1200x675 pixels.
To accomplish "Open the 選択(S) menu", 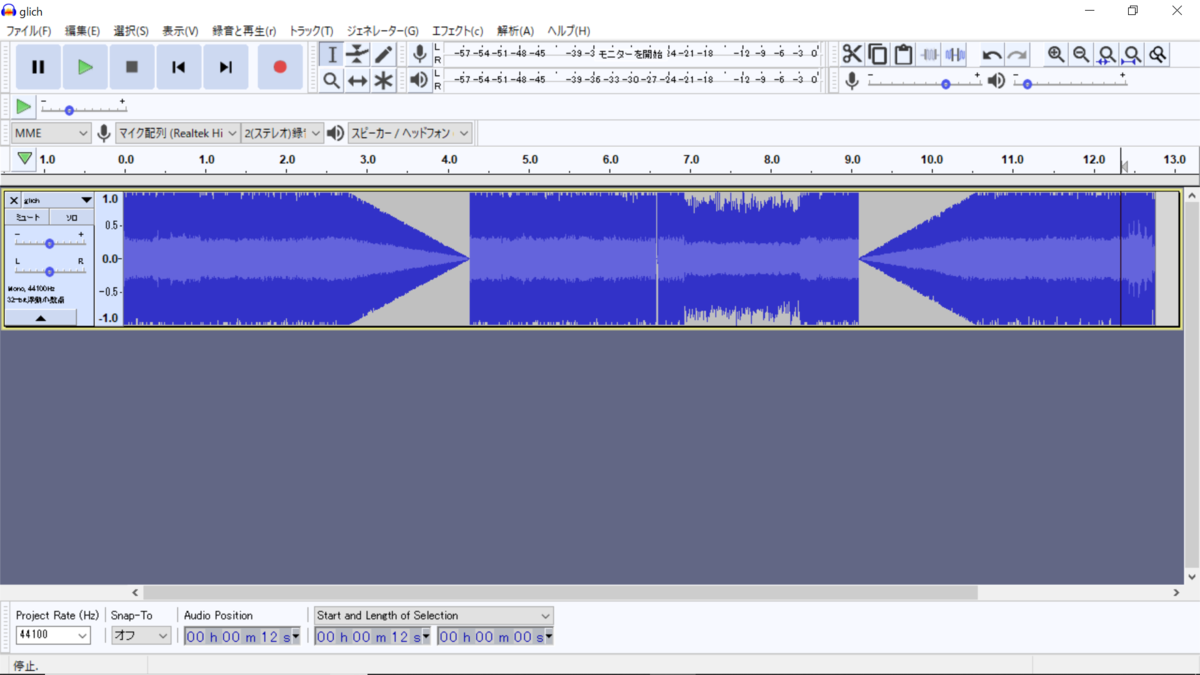I will (x=131, y=31).
